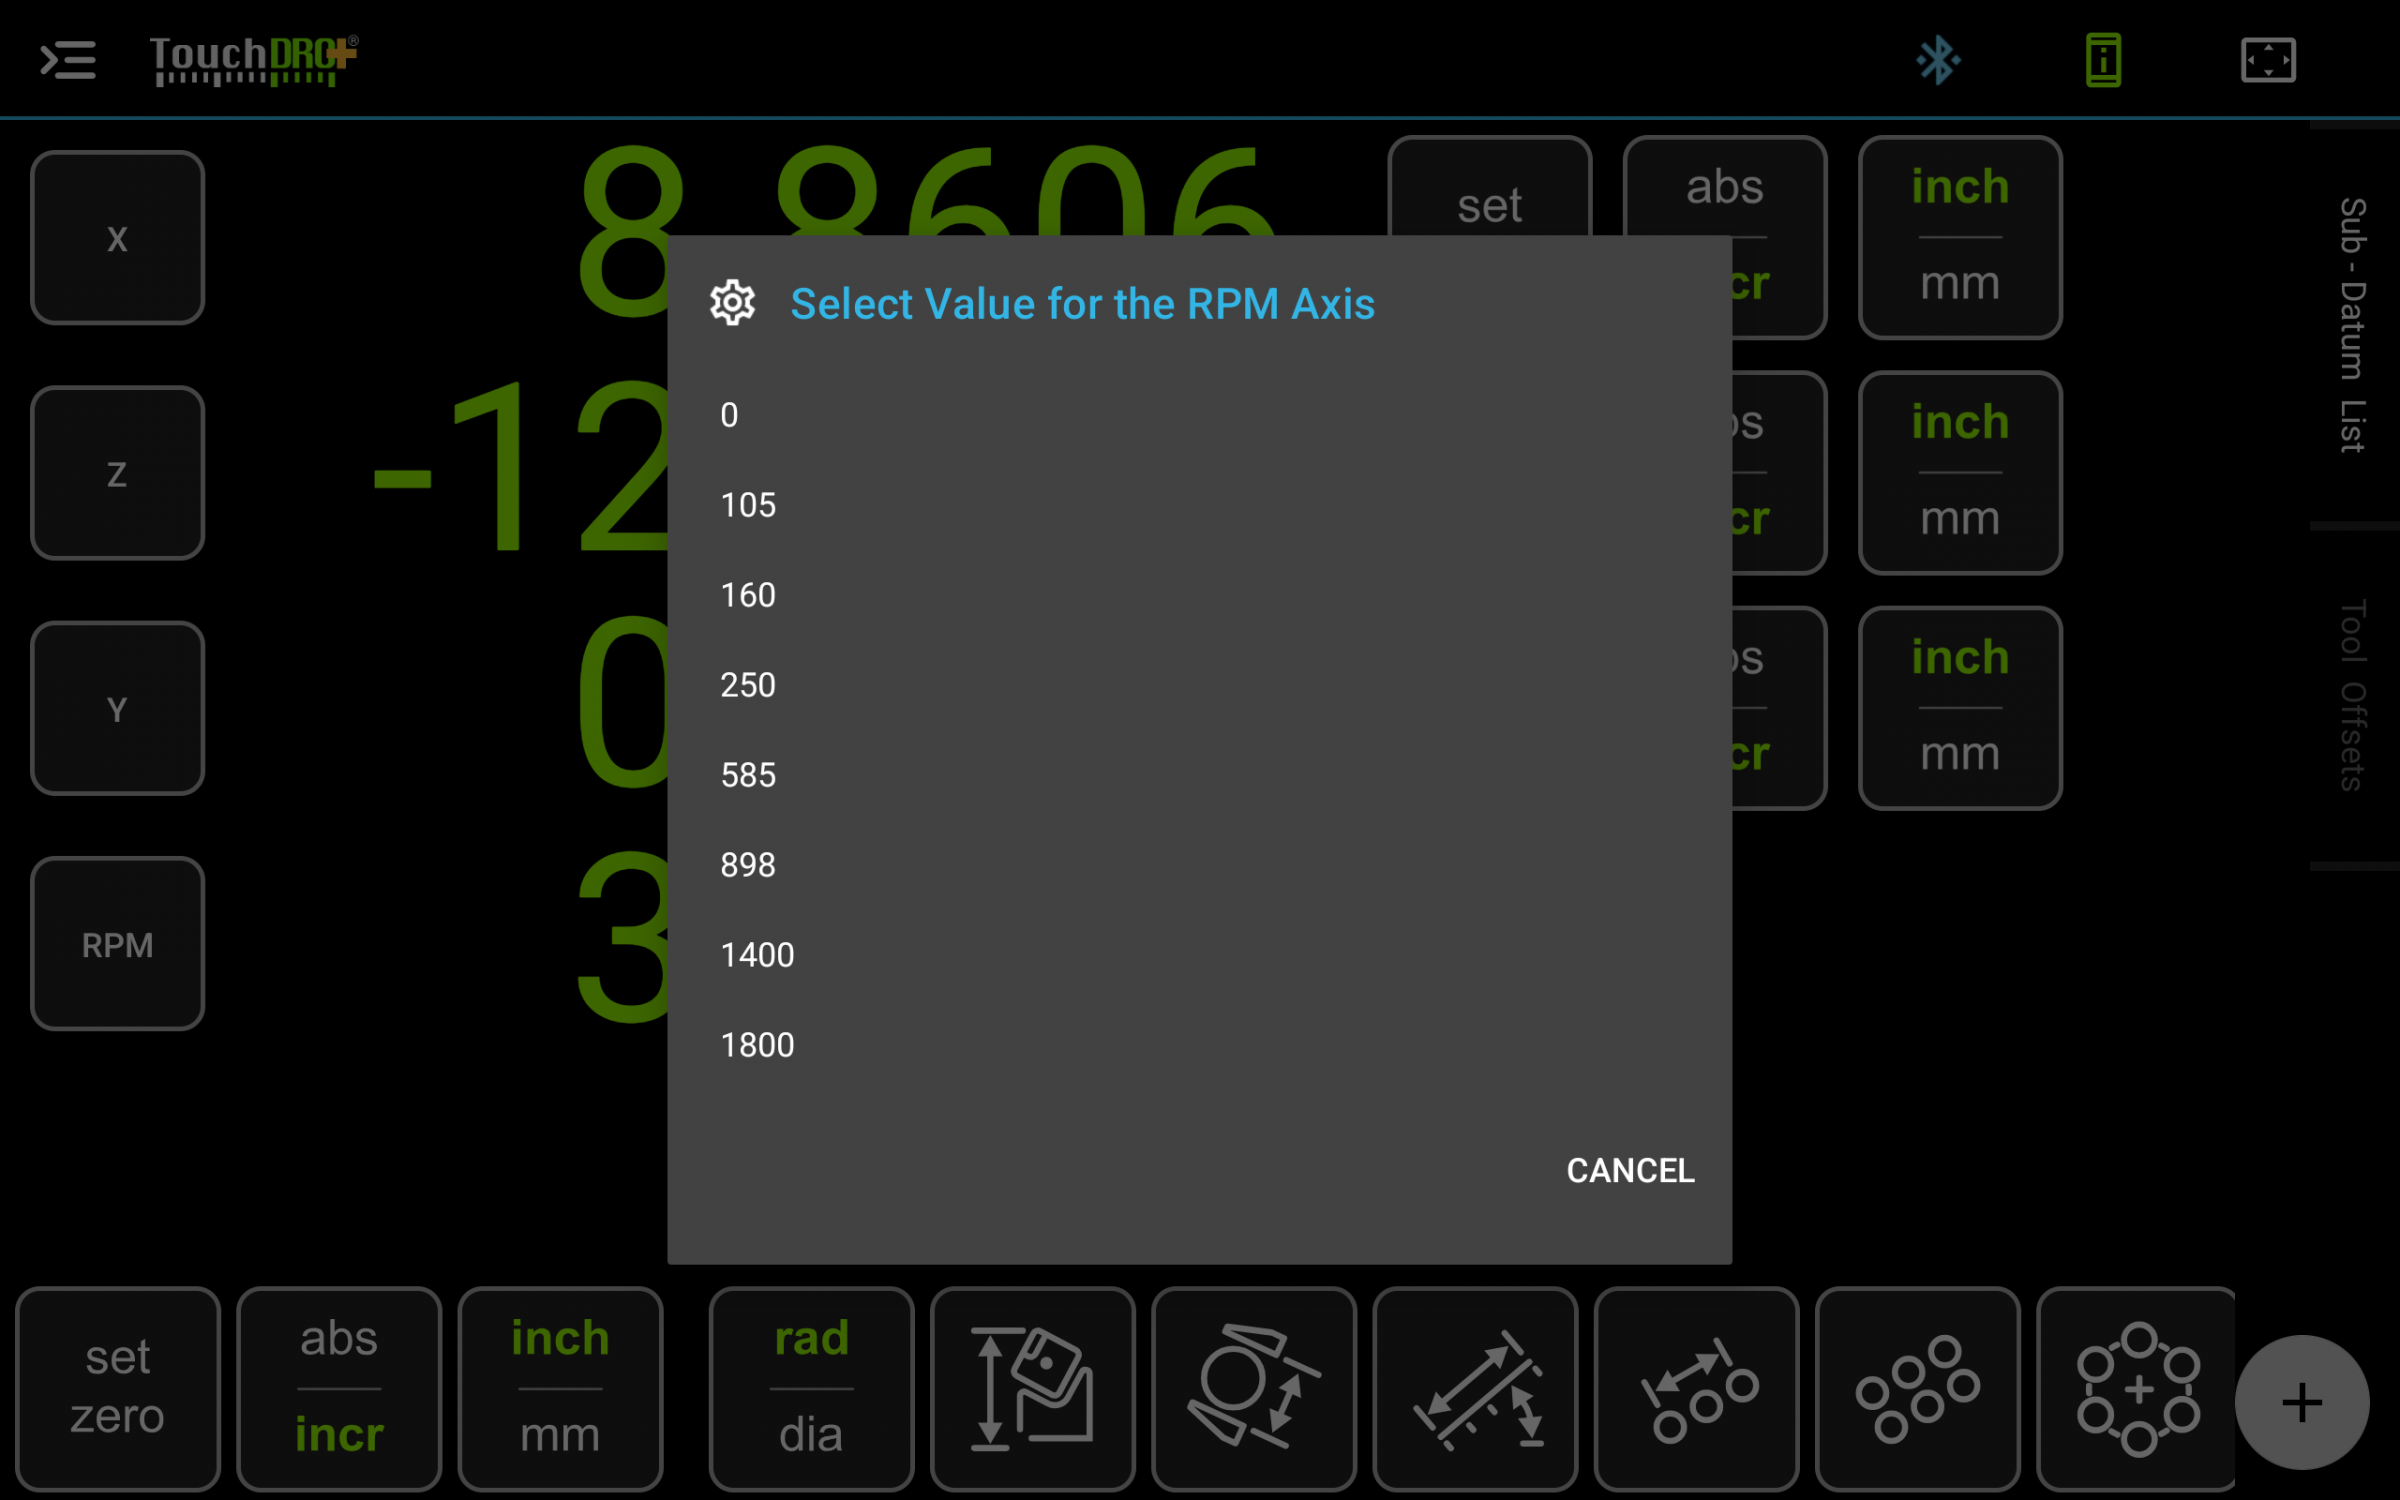Open the taper calculation icon

coord(1254,1389)
